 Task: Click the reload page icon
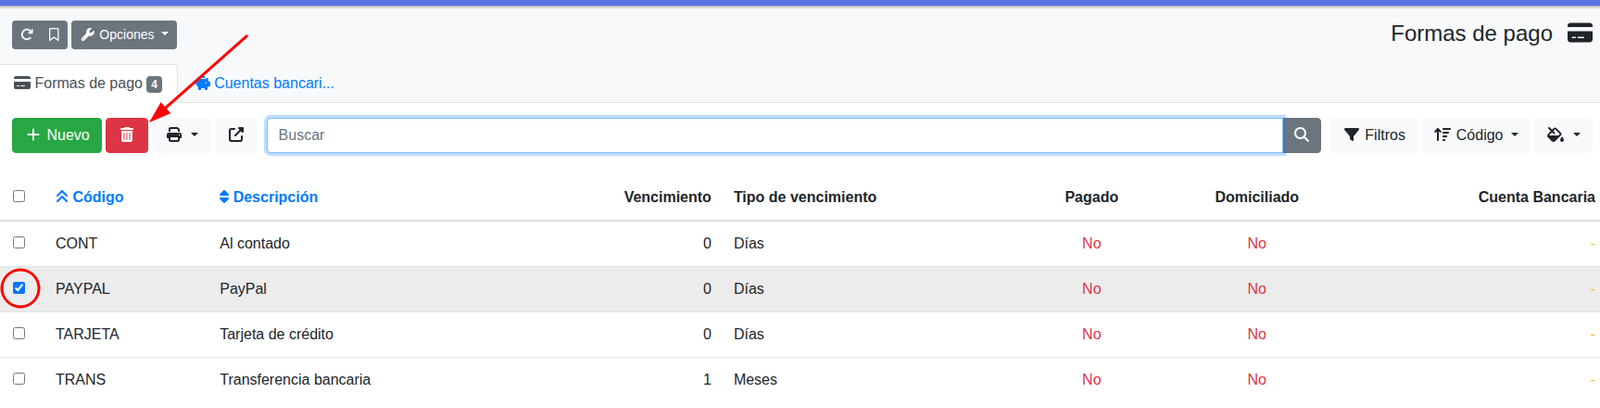(x=26, y=34)
